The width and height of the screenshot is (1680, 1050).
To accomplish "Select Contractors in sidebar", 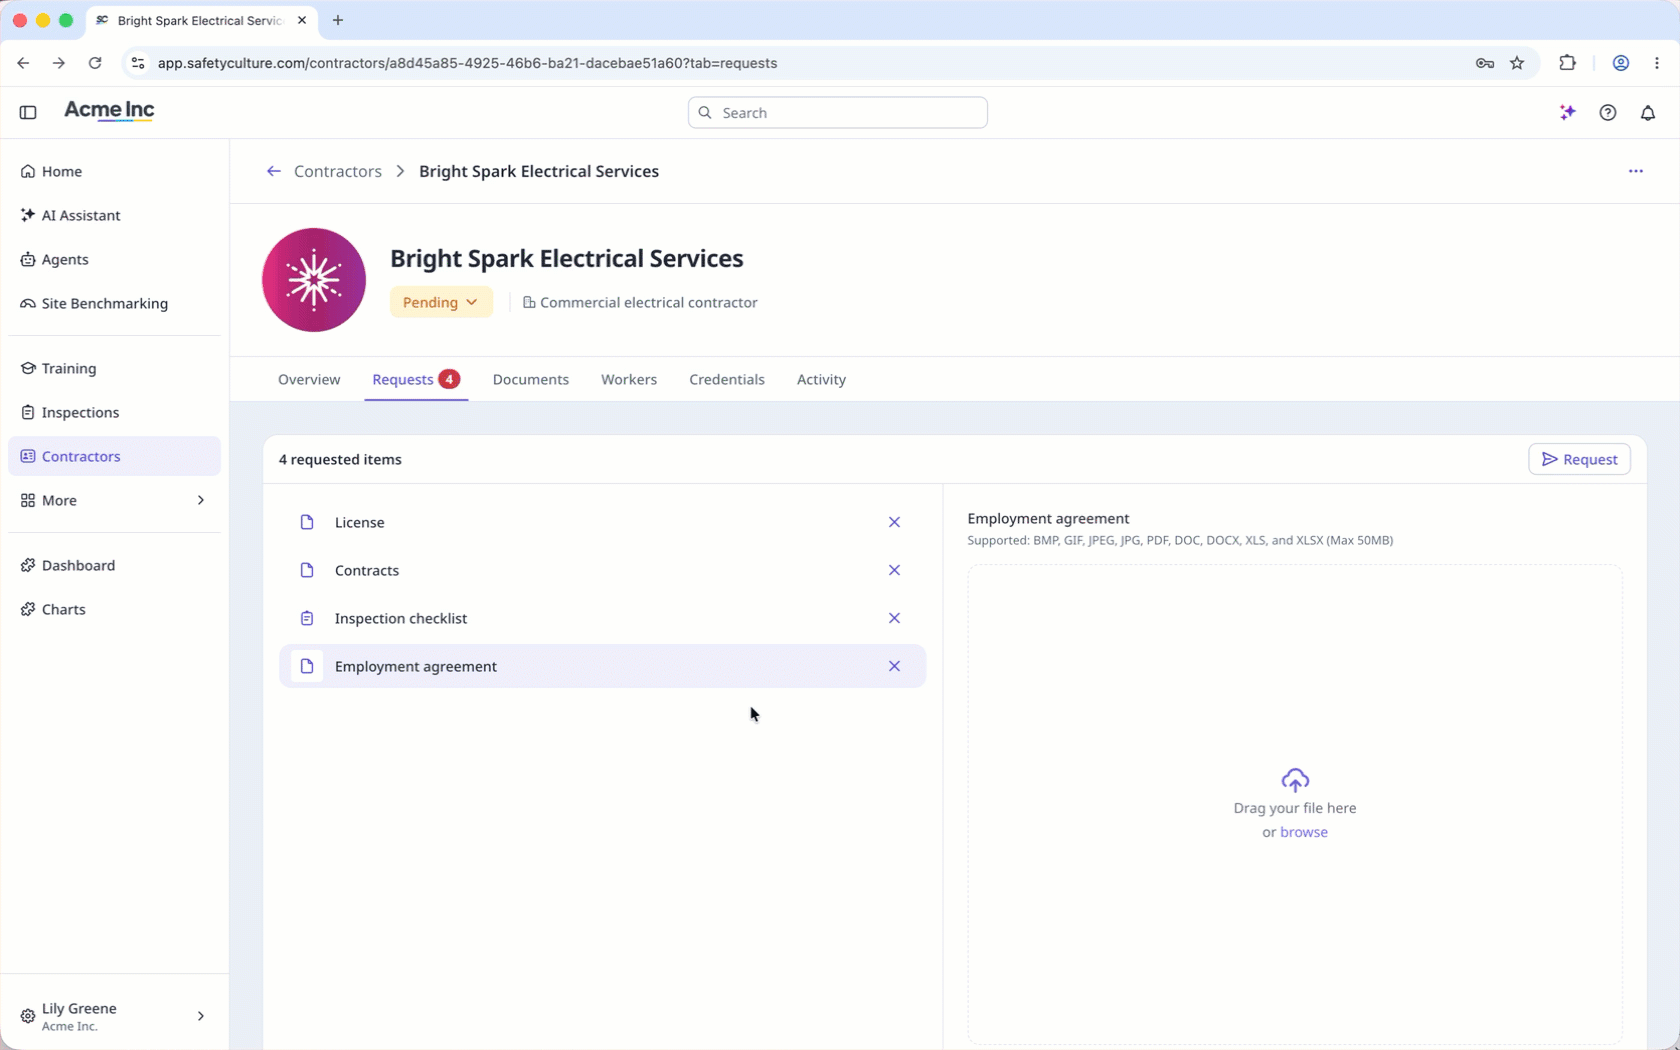I will [114, 456].
